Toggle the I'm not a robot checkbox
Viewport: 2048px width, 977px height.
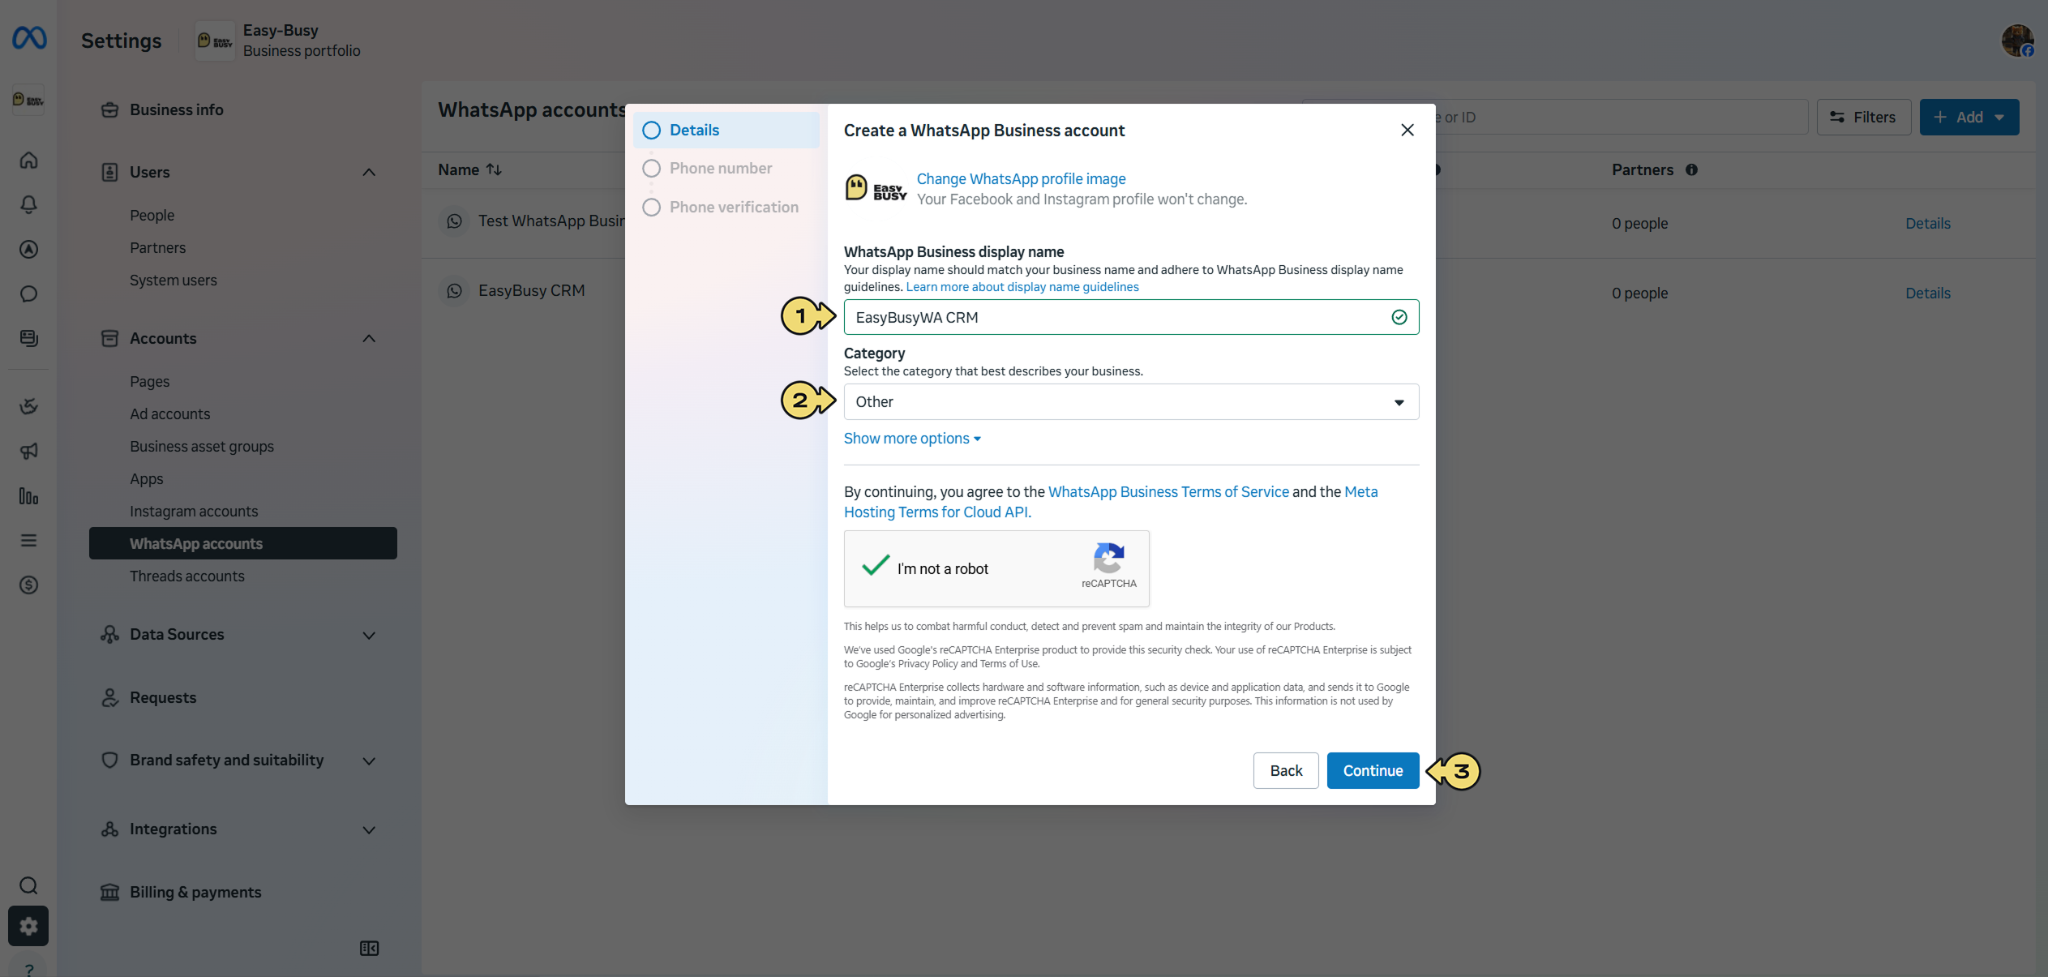coord(876,566)
